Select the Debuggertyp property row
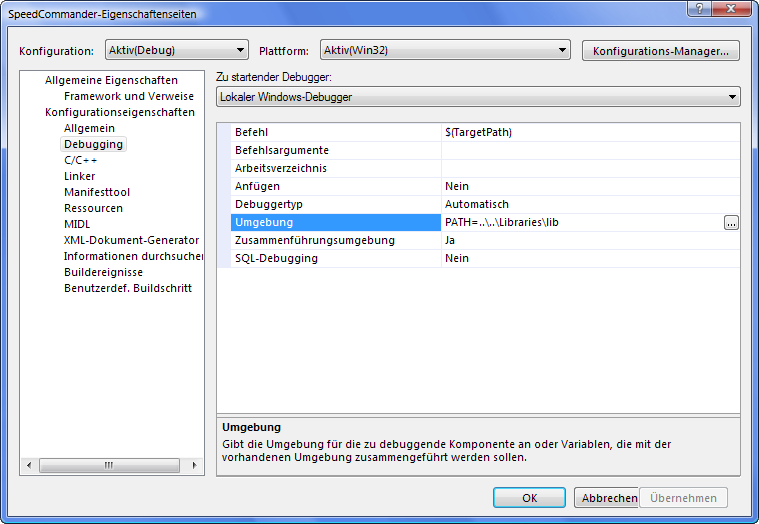 335,204
